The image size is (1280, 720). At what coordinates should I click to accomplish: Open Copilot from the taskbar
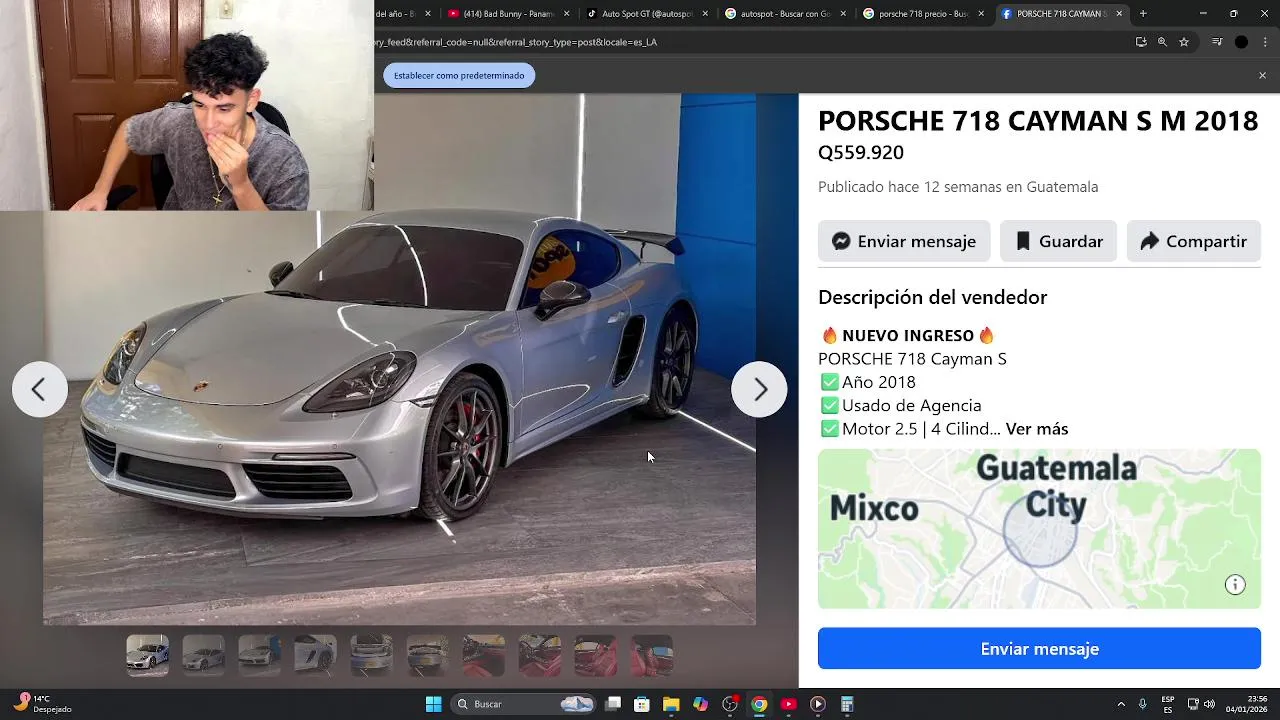pos(700,704)
